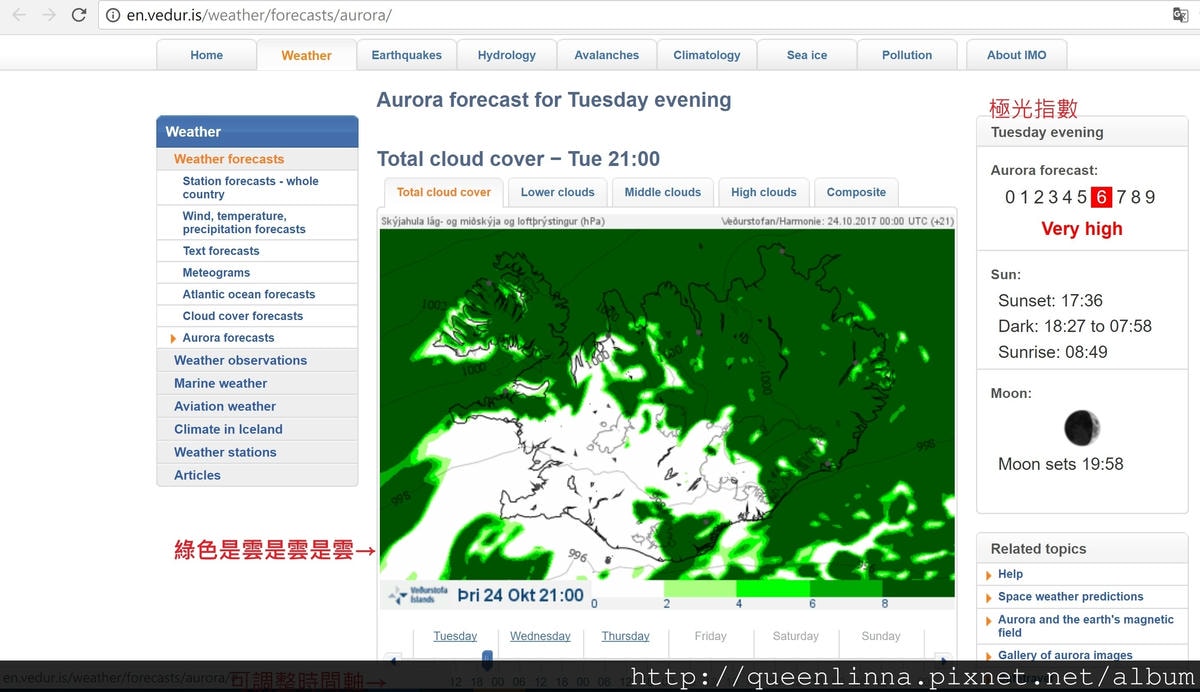Viewport: 1200px width, 692px height.
Task: Open Cloud cover forecasts in sidebar
Action: [242, 316]
